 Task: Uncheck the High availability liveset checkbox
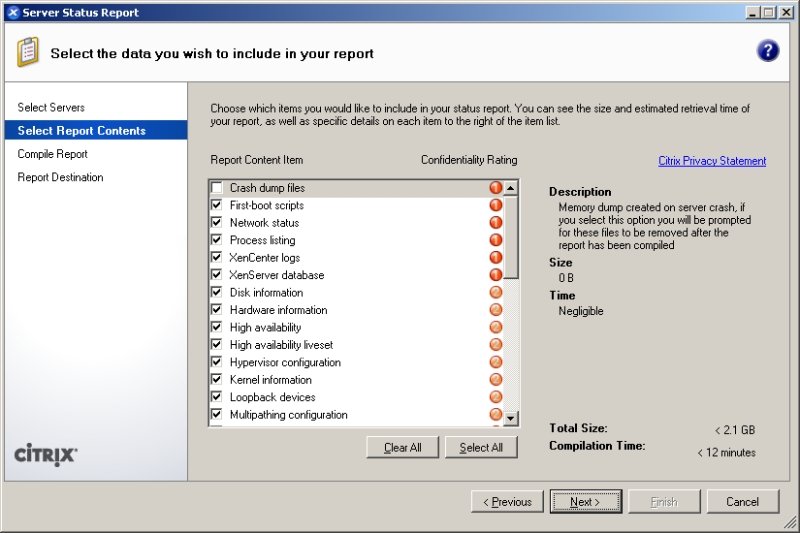[217, 344]
